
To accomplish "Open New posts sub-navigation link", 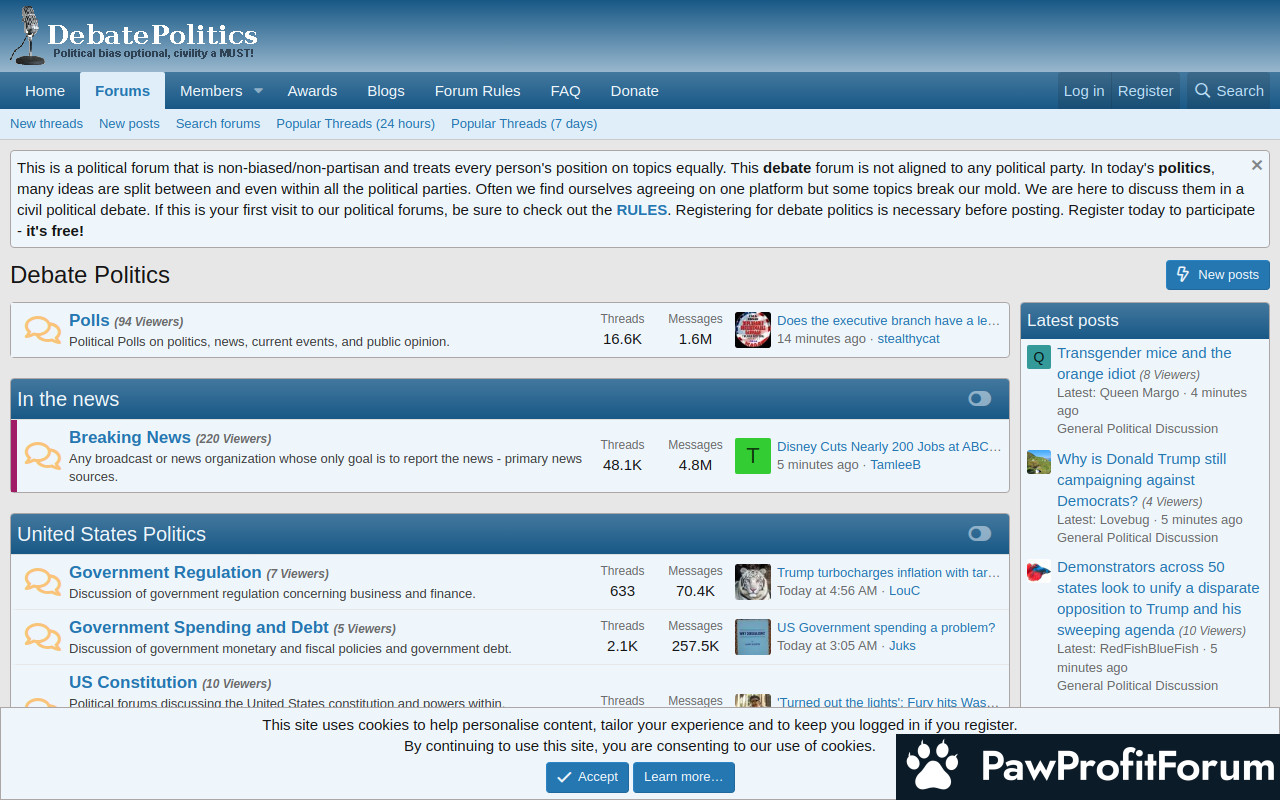I will [129, 124].
